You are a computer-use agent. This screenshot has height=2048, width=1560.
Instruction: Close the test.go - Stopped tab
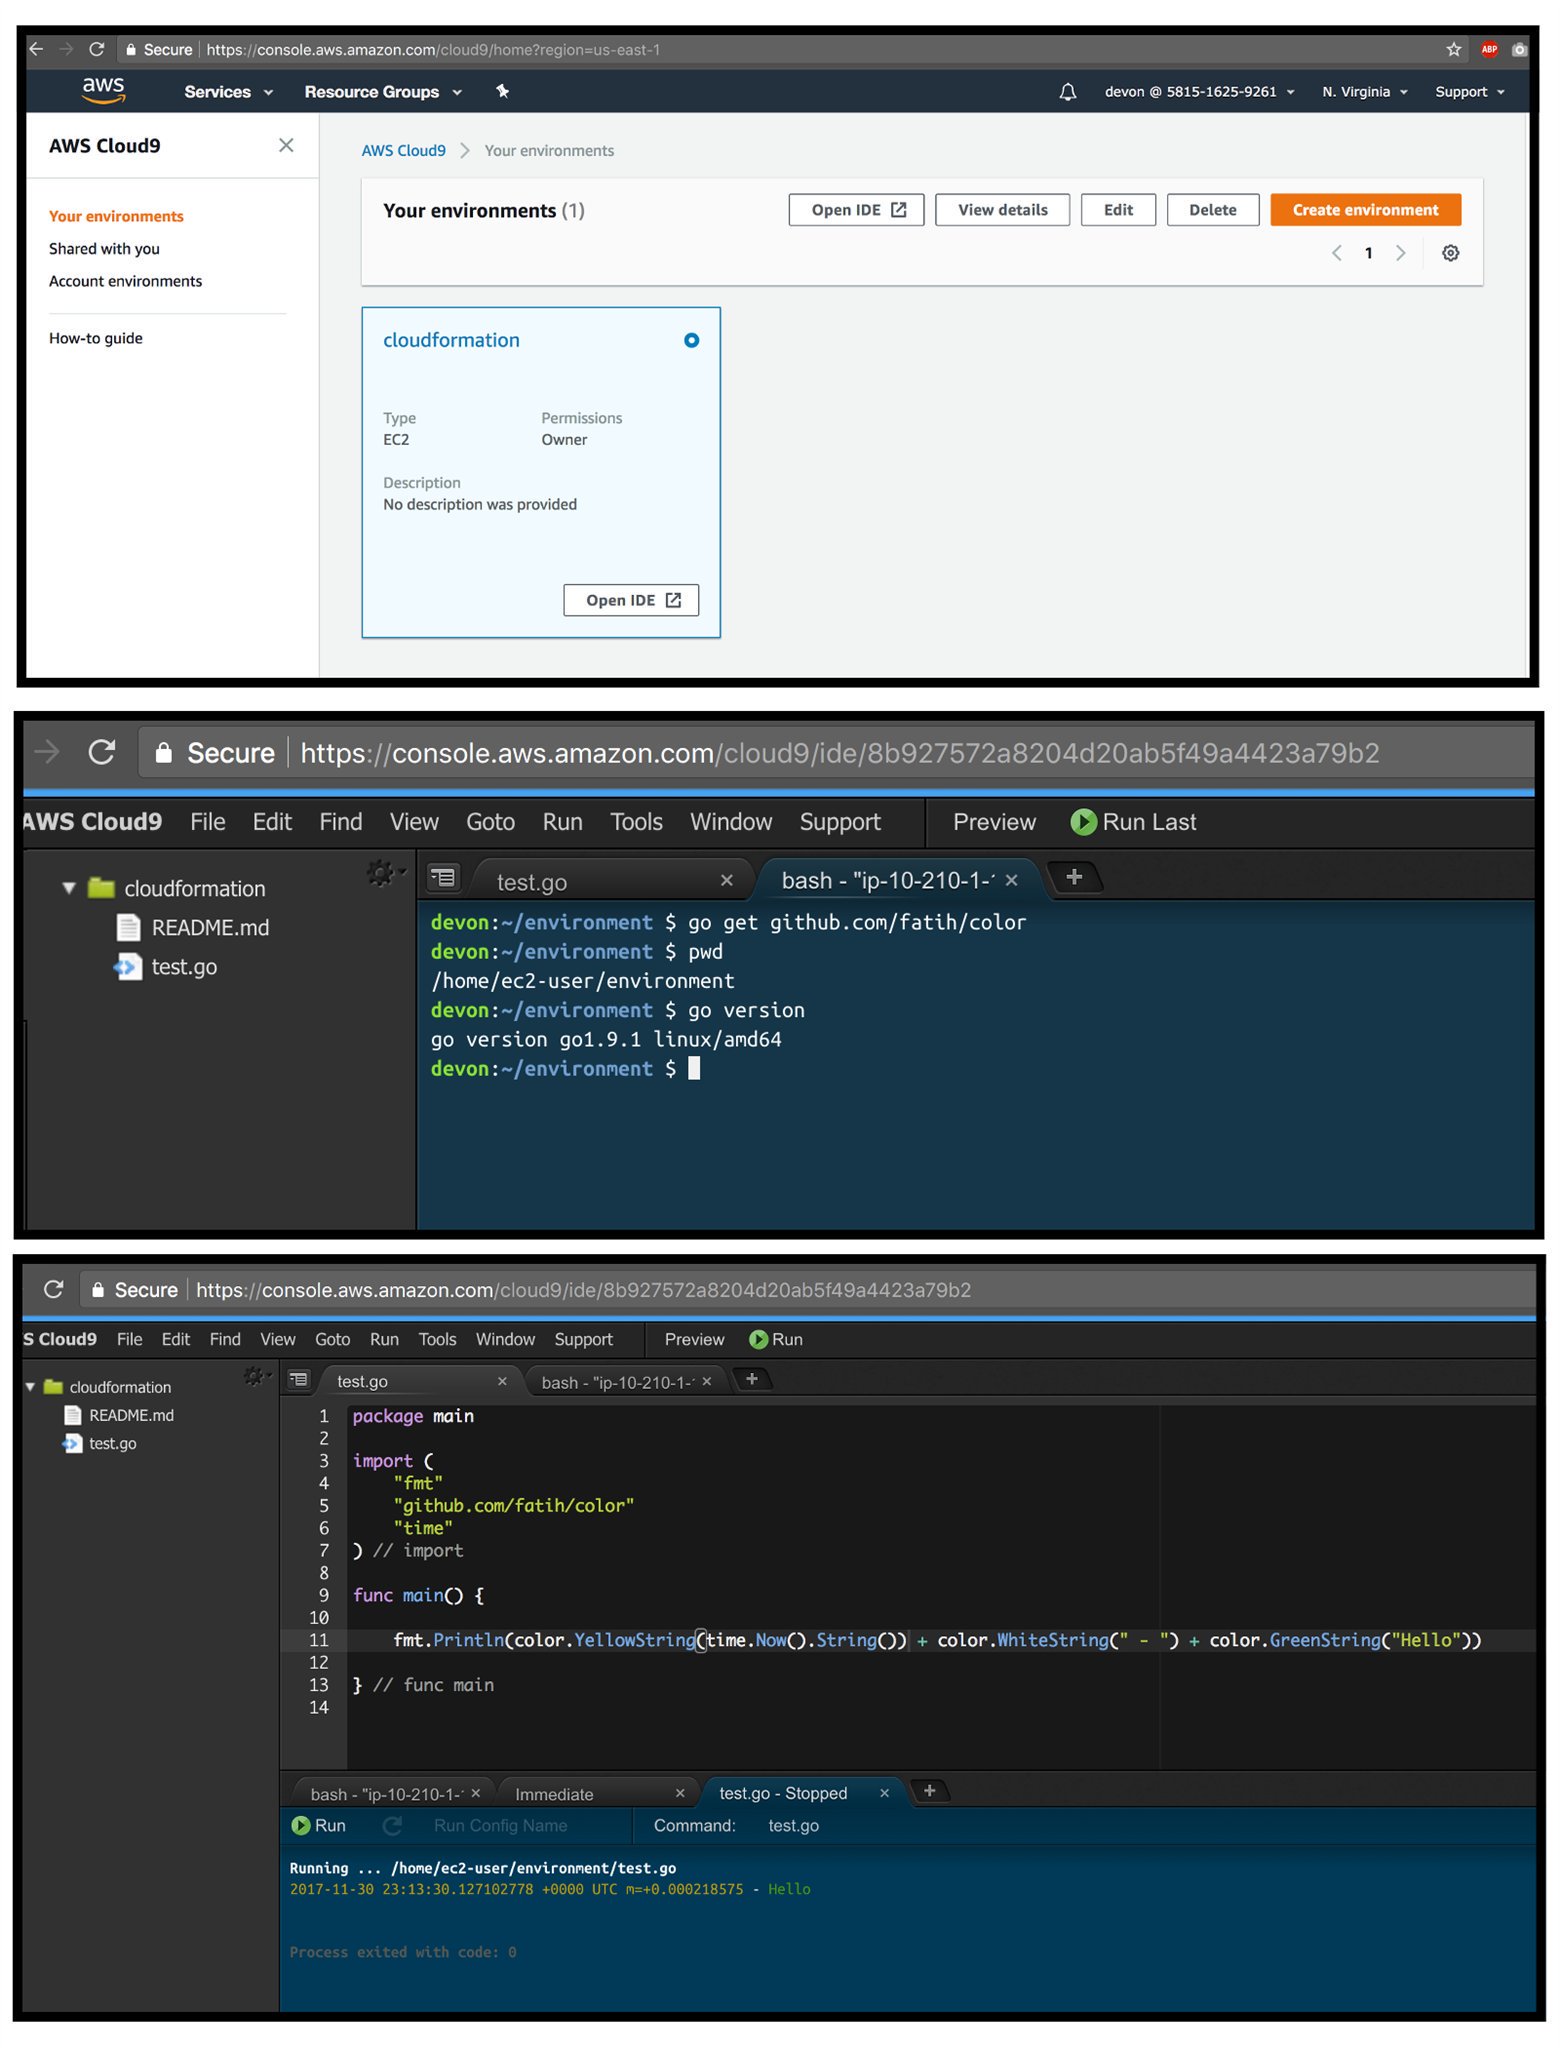(x=884, y=1793)
